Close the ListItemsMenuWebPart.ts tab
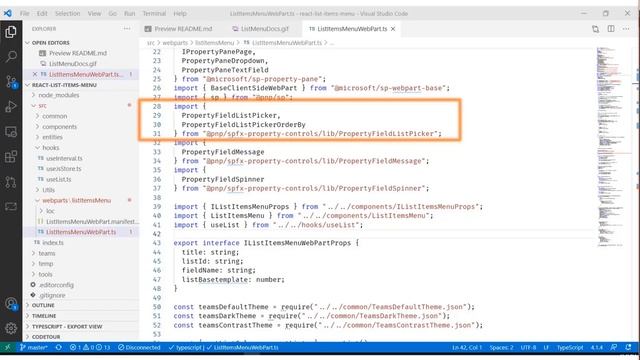The height and width of the screenshot is (360, 640). click(x=393, y=29)
